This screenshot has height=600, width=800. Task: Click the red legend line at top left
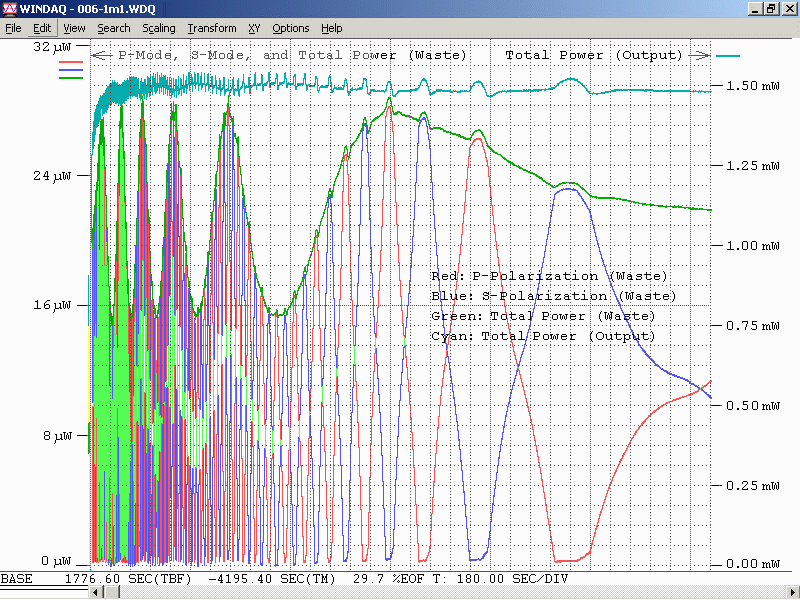(72, 62)
